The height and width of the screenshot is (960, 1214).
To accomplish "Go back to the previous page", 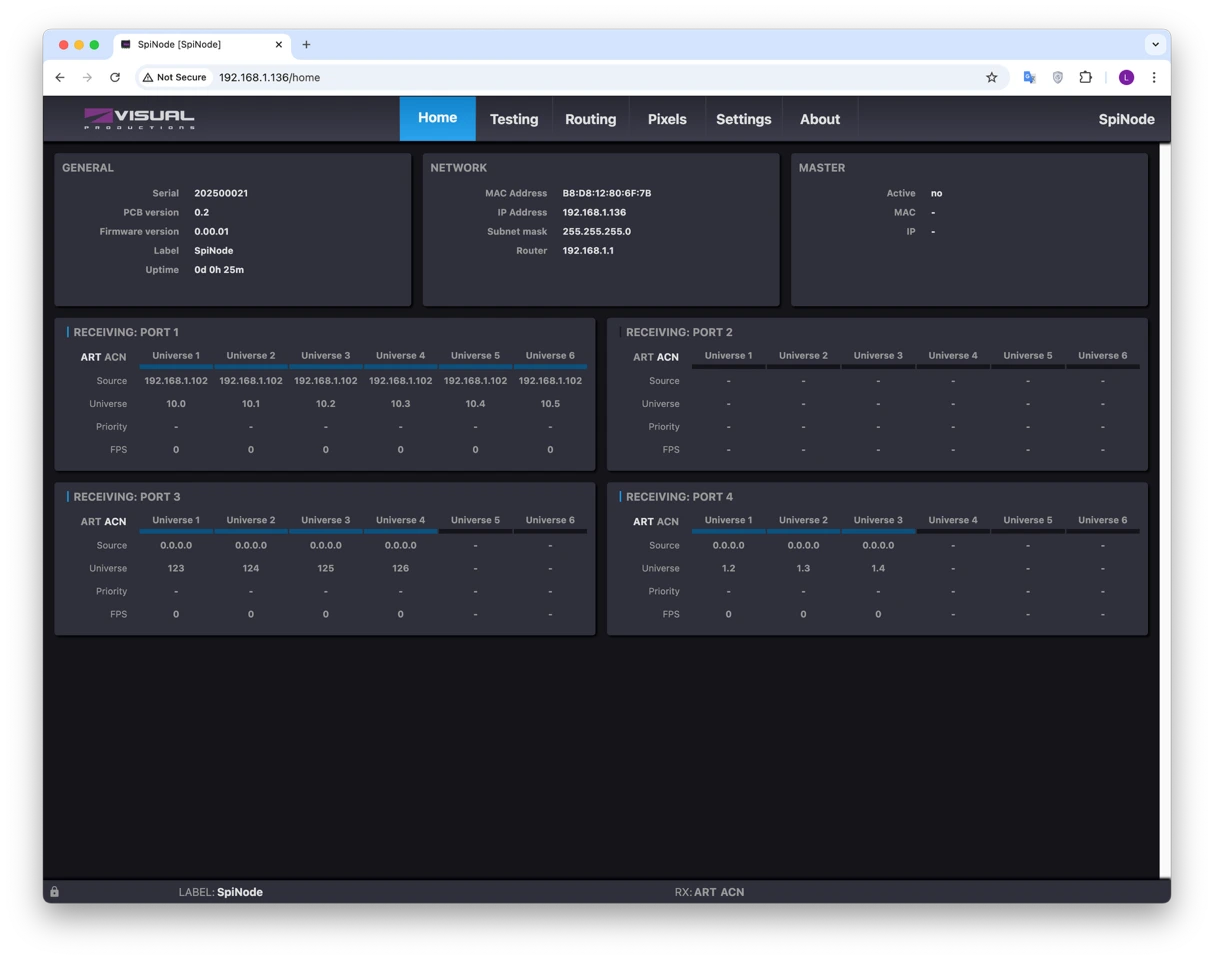I will tap(60, 77).
